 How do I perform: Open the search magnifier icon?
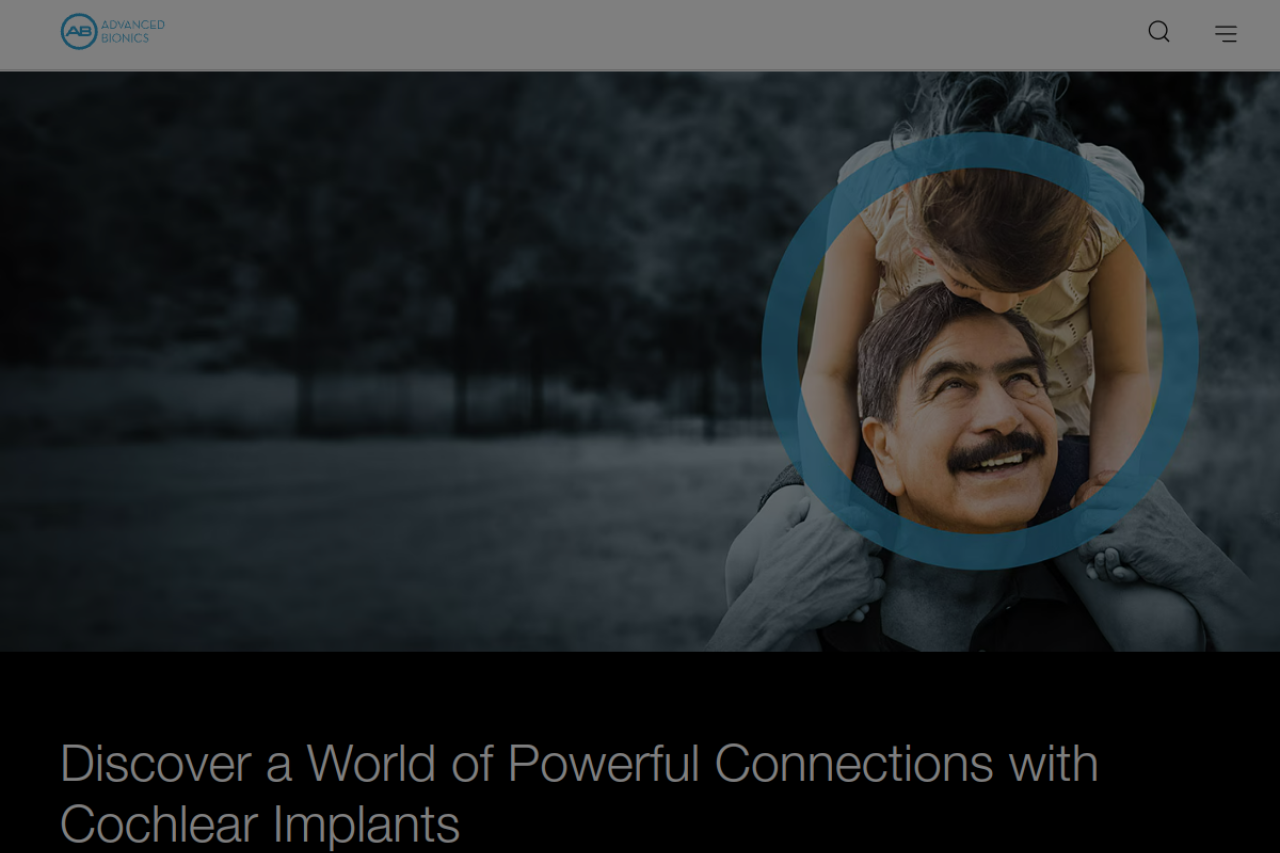pos(1159,32)
